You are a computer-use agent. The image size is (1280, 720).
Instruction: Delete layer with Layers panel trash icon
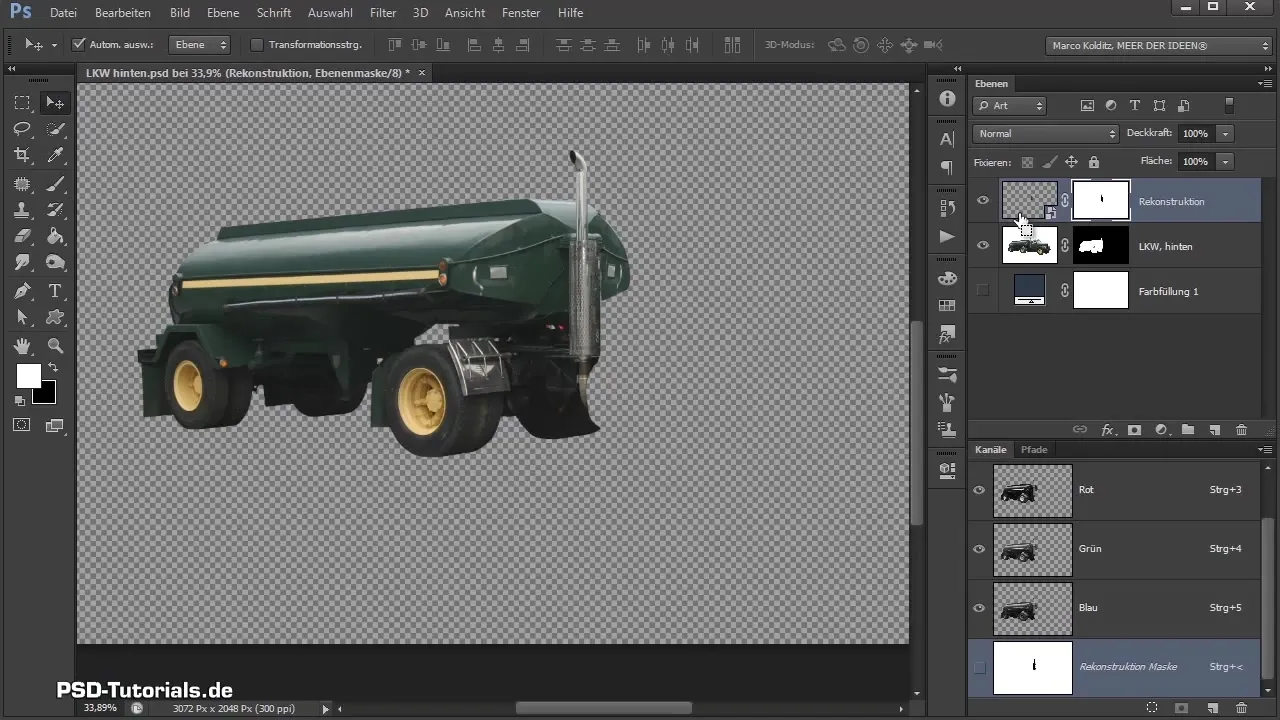[x=1241, y=429]
